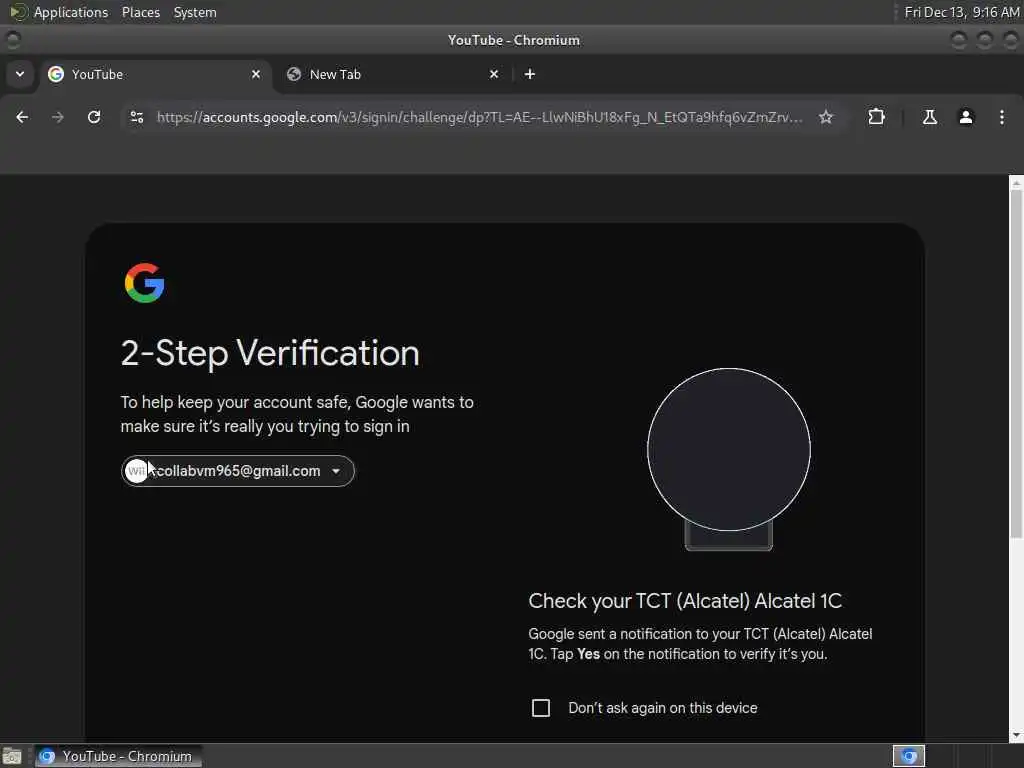Check Don't ask again on this device
Screen dimensions: 1024x768
click(x=541, y=708)
